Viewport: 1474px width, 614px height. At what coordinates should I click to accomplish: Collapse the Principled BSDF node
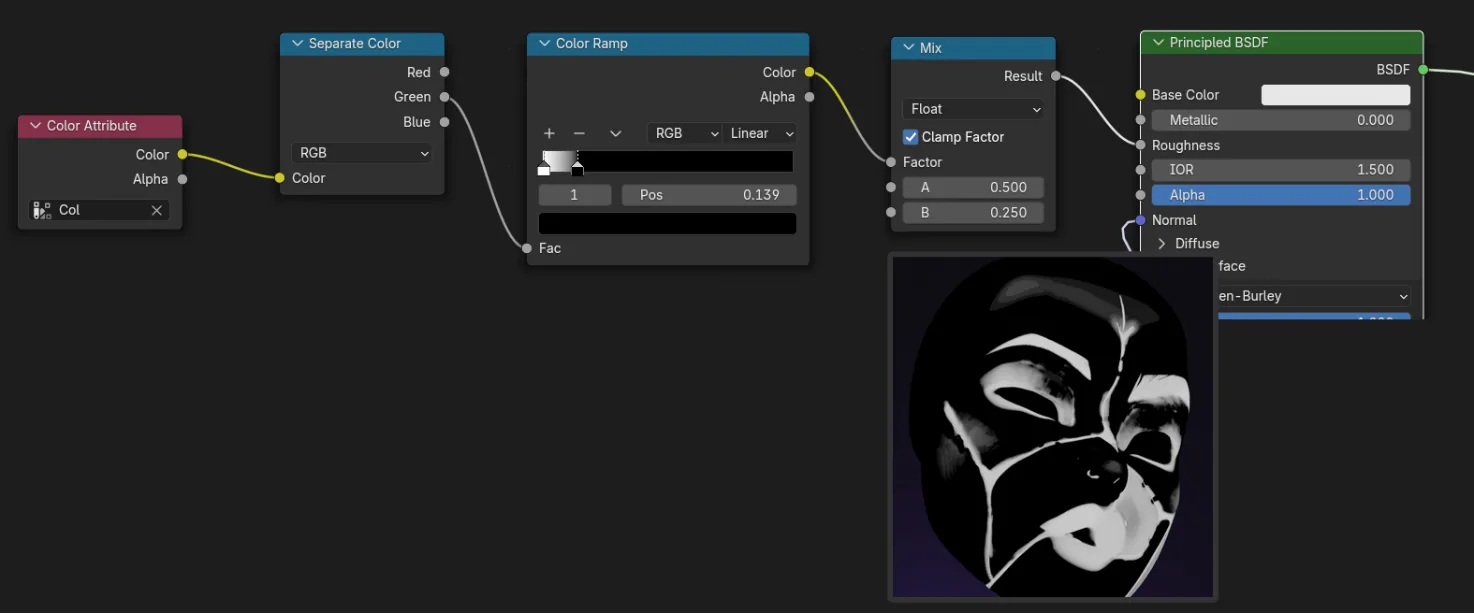coord(1158,42)
